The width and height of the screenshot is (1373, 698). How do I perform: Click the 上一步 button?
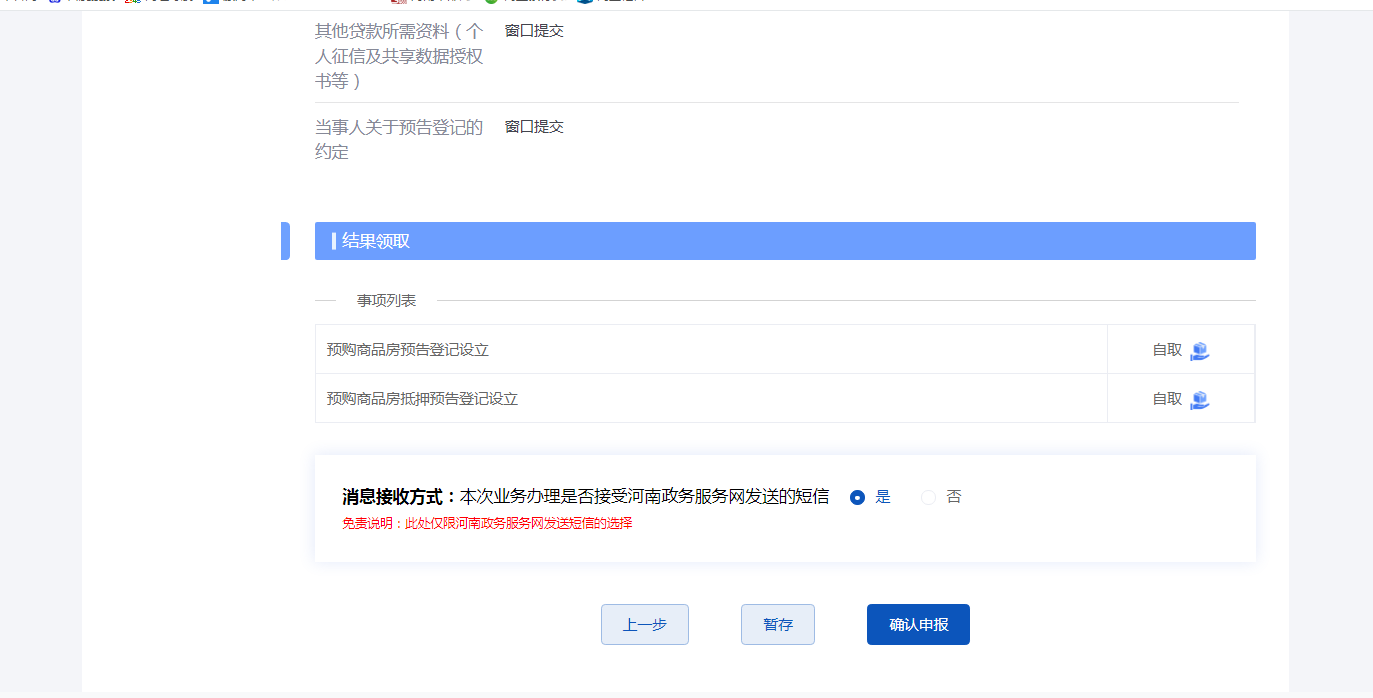click(x=644, y=624)
